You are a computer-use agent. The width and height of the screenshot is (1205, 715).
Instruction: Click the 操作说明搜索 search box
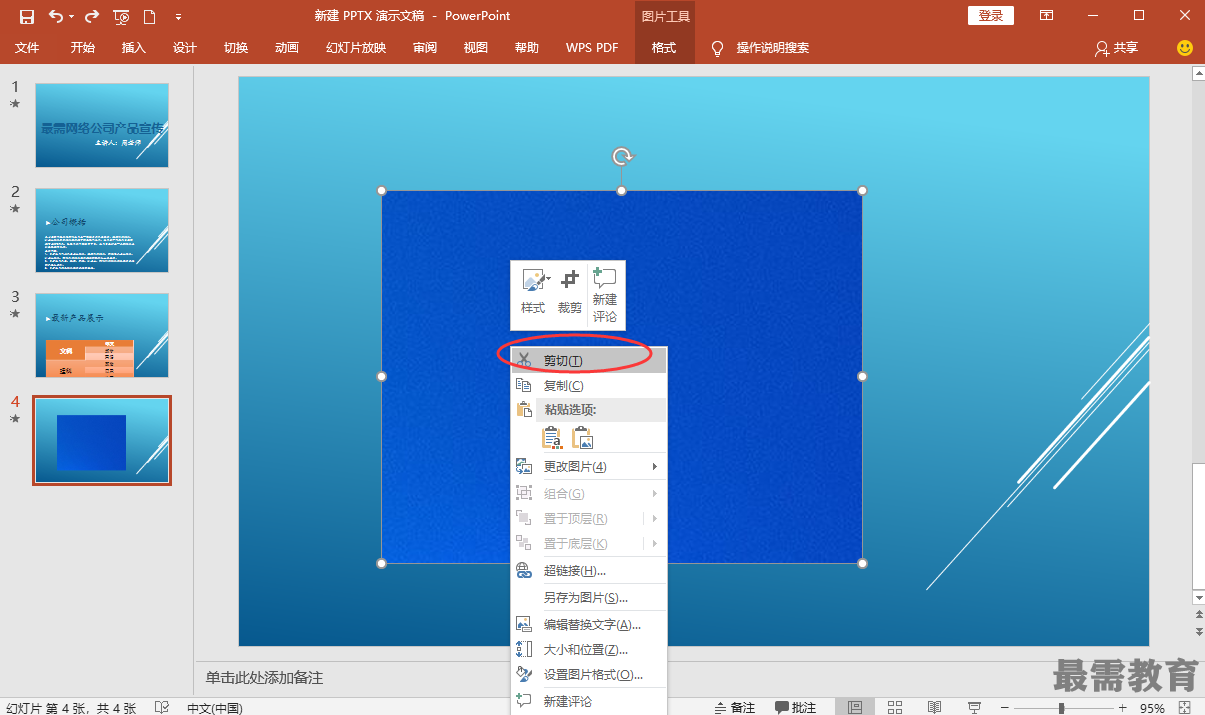tap(773, 48)
